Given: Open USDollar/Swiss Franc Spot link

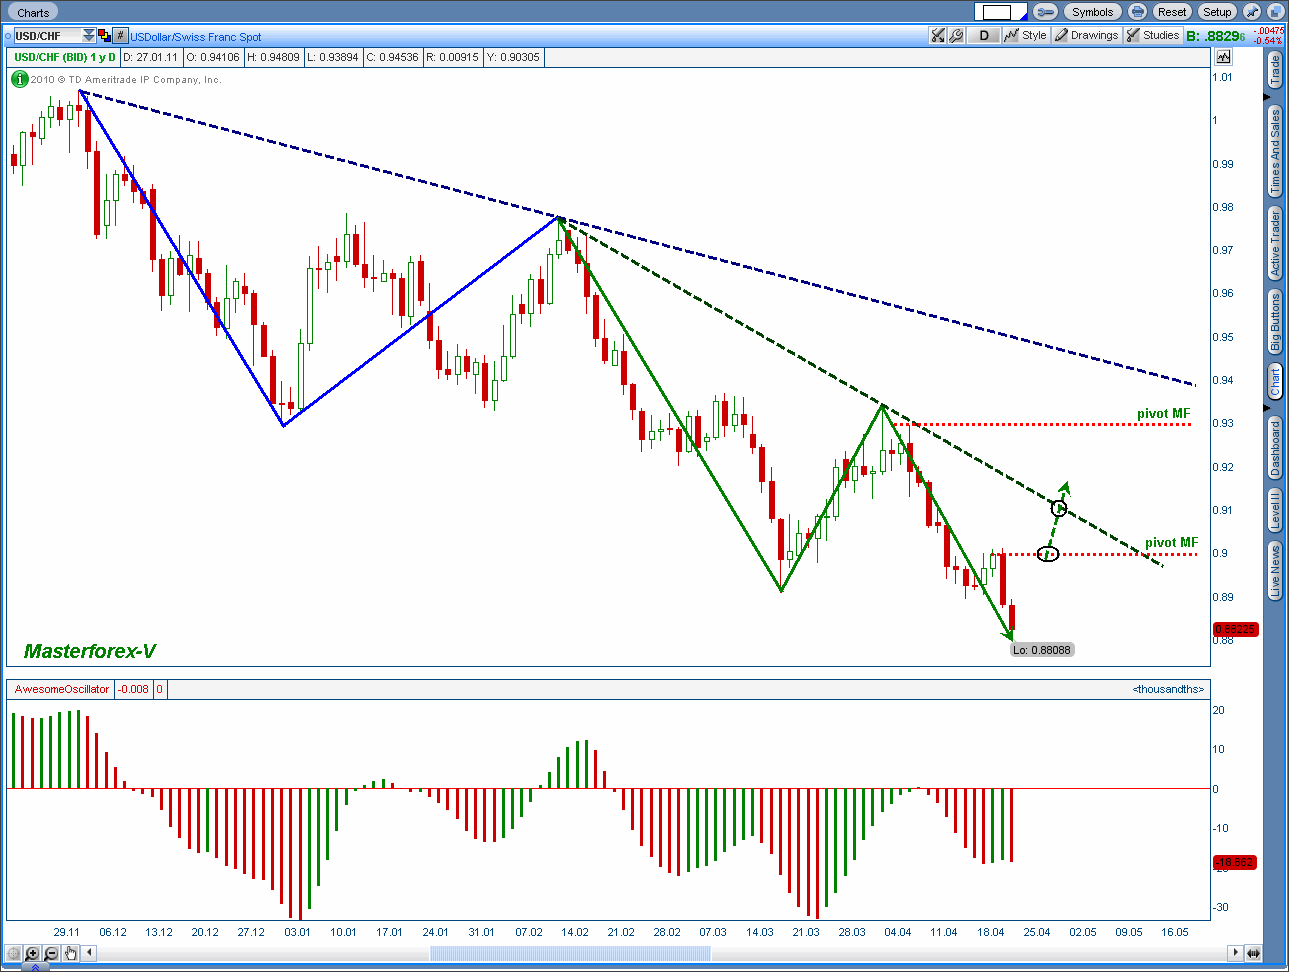Looking at the screenshot, I should click(x=196, y=37).
